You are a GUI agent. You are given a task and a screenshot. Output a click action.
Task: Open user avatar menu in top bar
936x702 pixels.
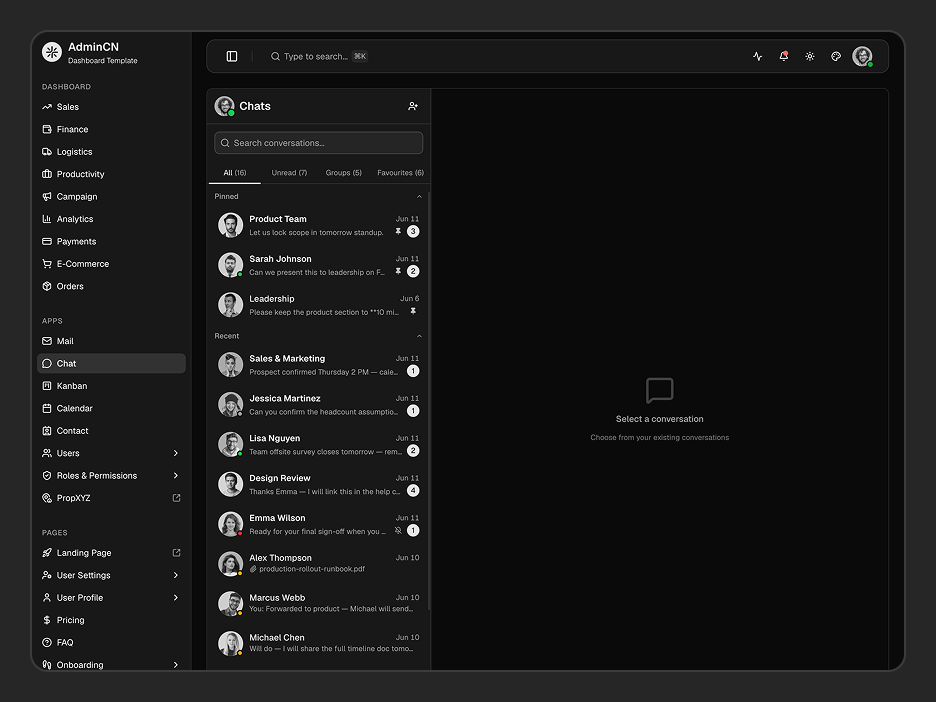point(862,56)
